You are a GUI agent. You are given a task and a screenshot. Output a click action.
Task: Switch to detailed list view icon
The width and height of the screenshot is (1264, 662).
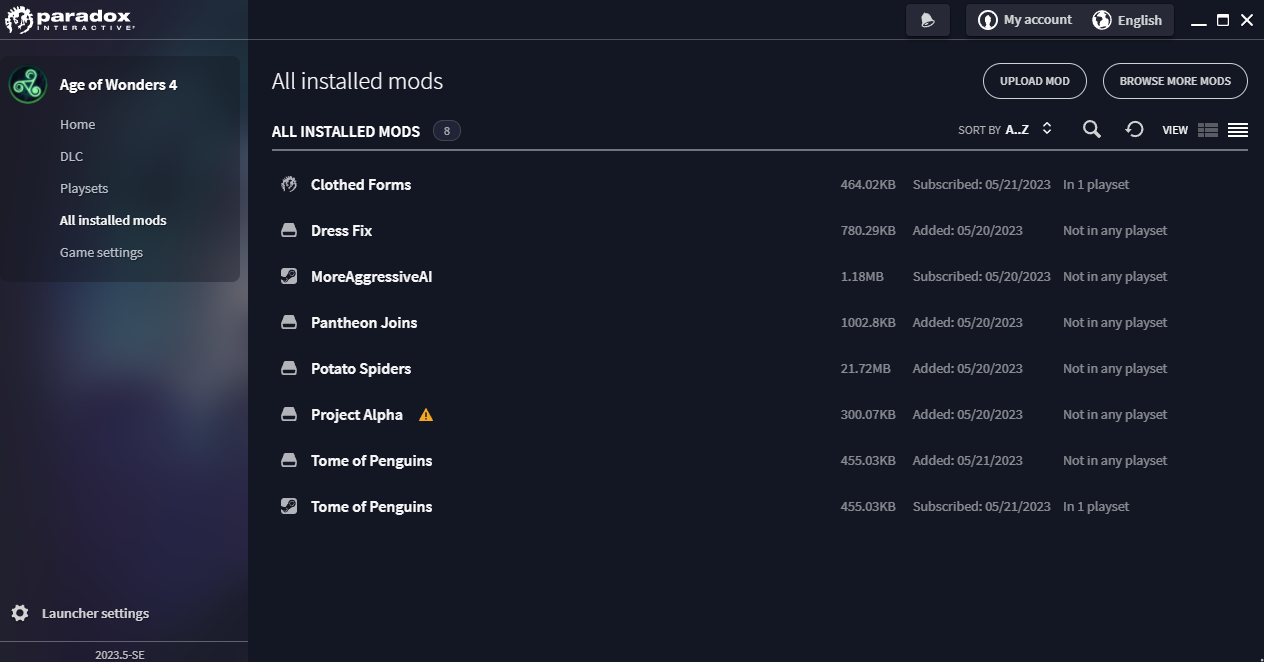pos(1208,130)
